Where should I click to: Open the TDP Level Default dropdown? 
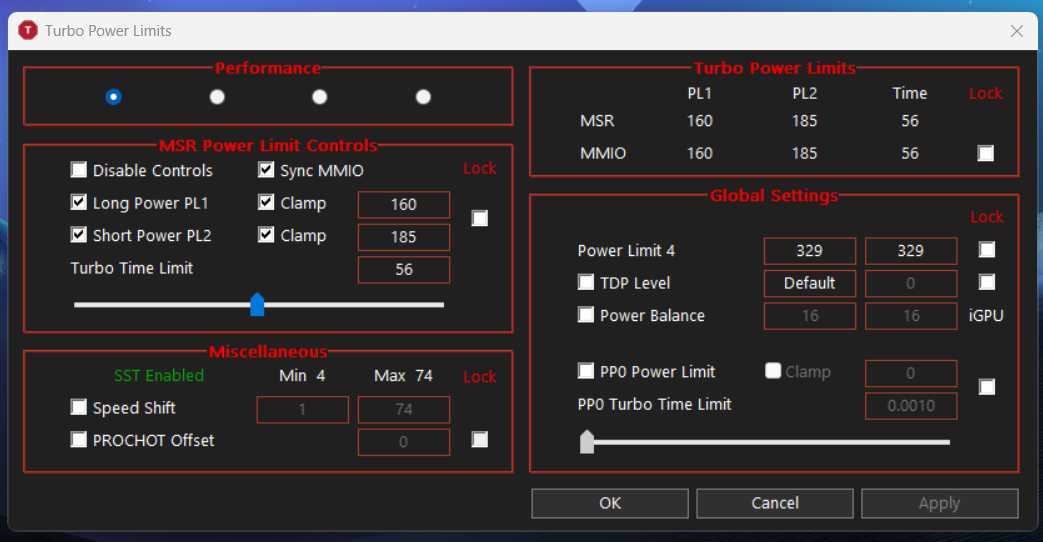[x=809, y=283]
